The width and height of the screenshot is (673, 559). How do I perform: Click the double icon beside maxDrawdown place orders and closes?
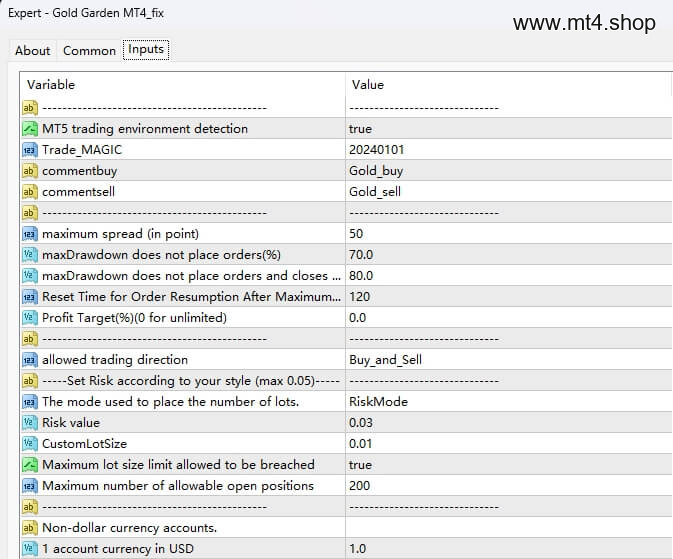click(30, 276)
